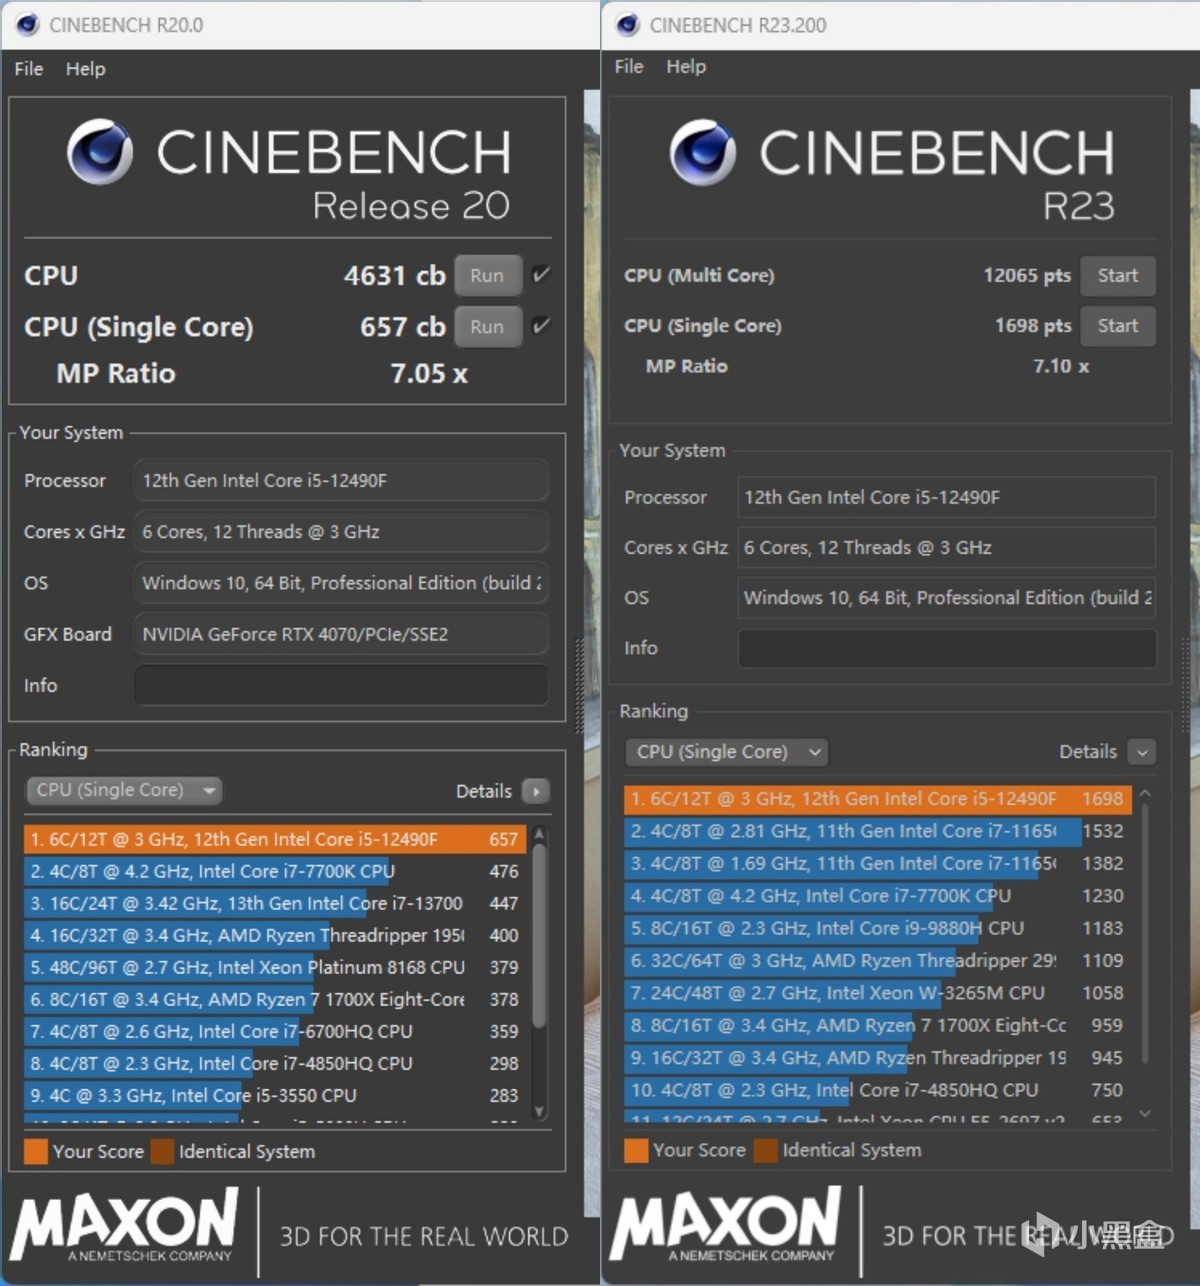The image size is (1200, 1286).
Task: Click the R23 ranking scrollbar down arrow
Action: click(1145, 1113)
